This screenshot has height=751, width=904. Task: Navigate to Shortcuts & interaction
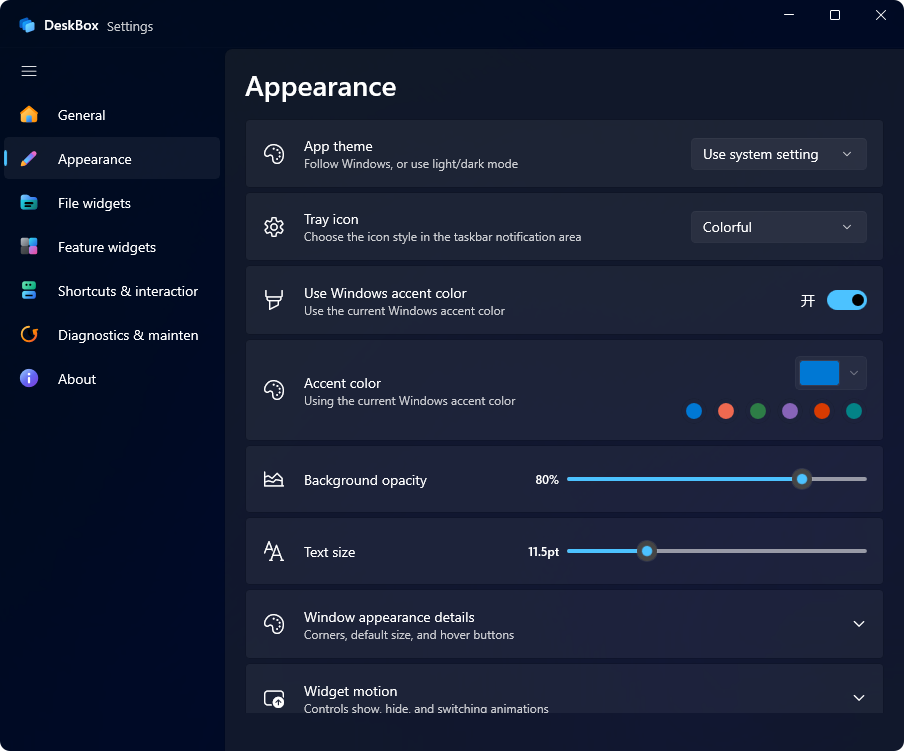[112, 290]
